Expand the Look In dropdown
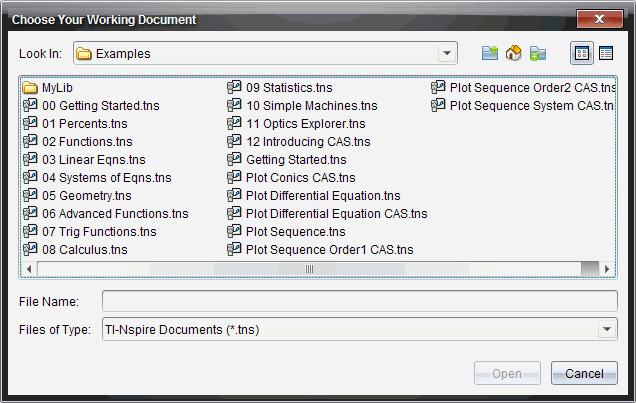The image size is (636, 403). click(x=446, y=53)
